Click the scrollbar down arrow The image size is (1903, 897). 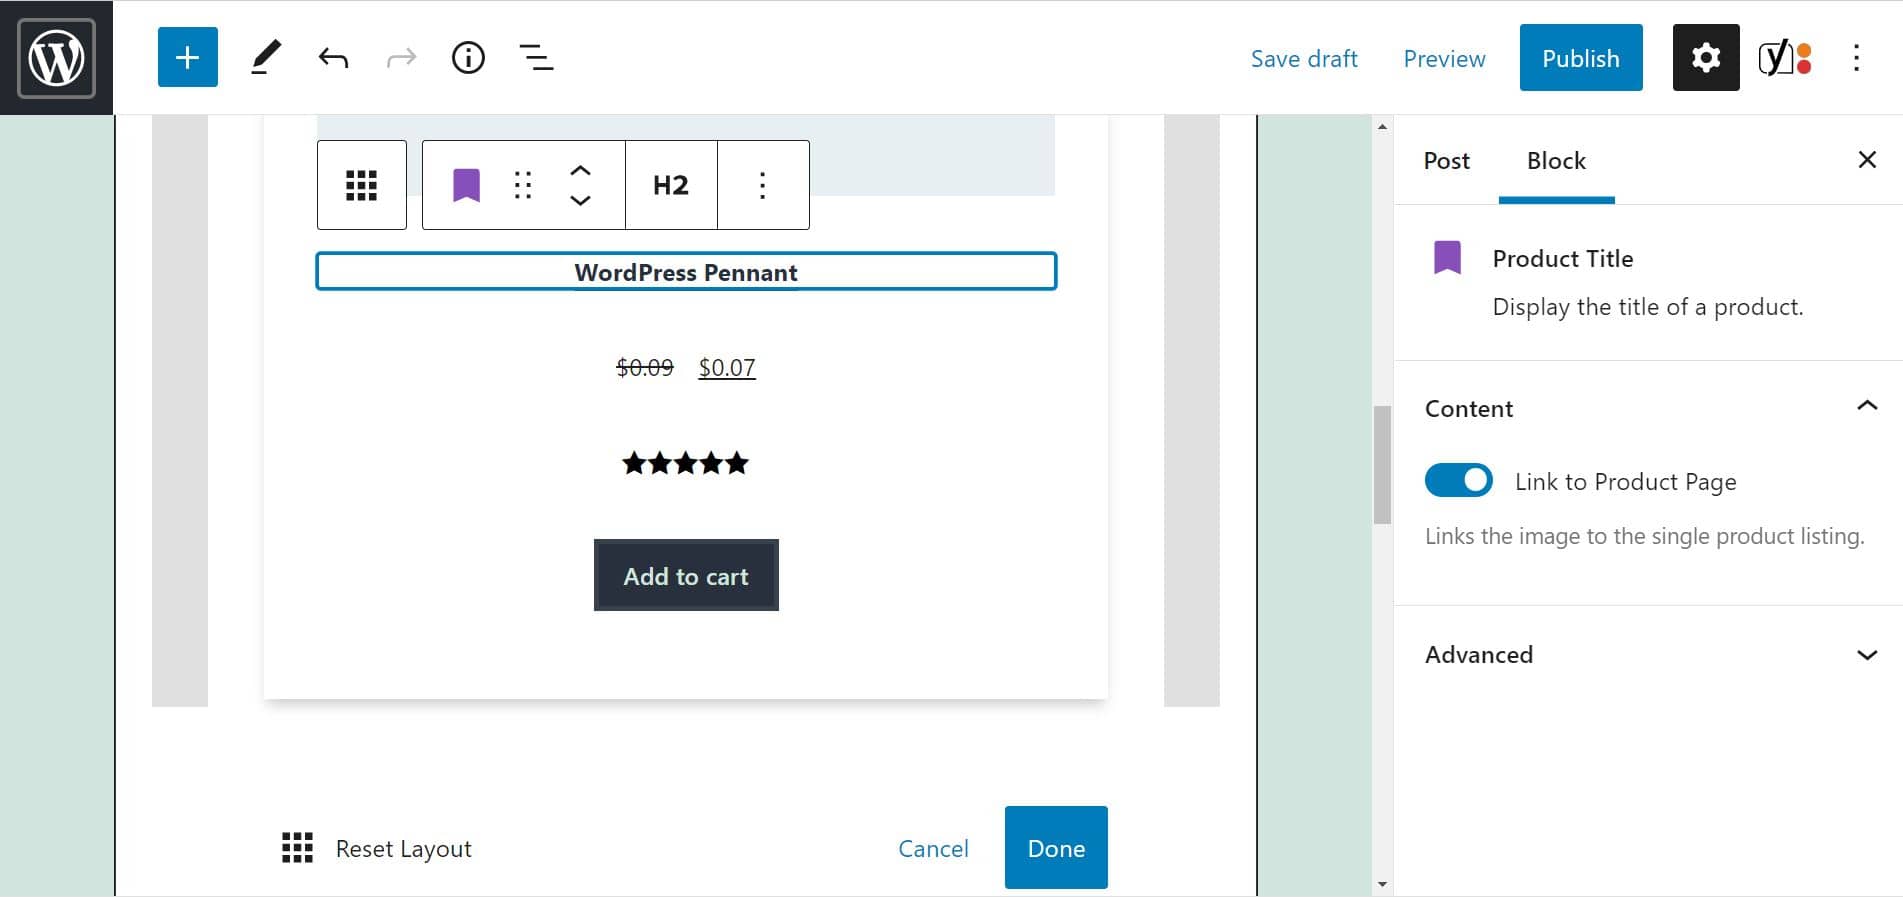point(1382,884)
